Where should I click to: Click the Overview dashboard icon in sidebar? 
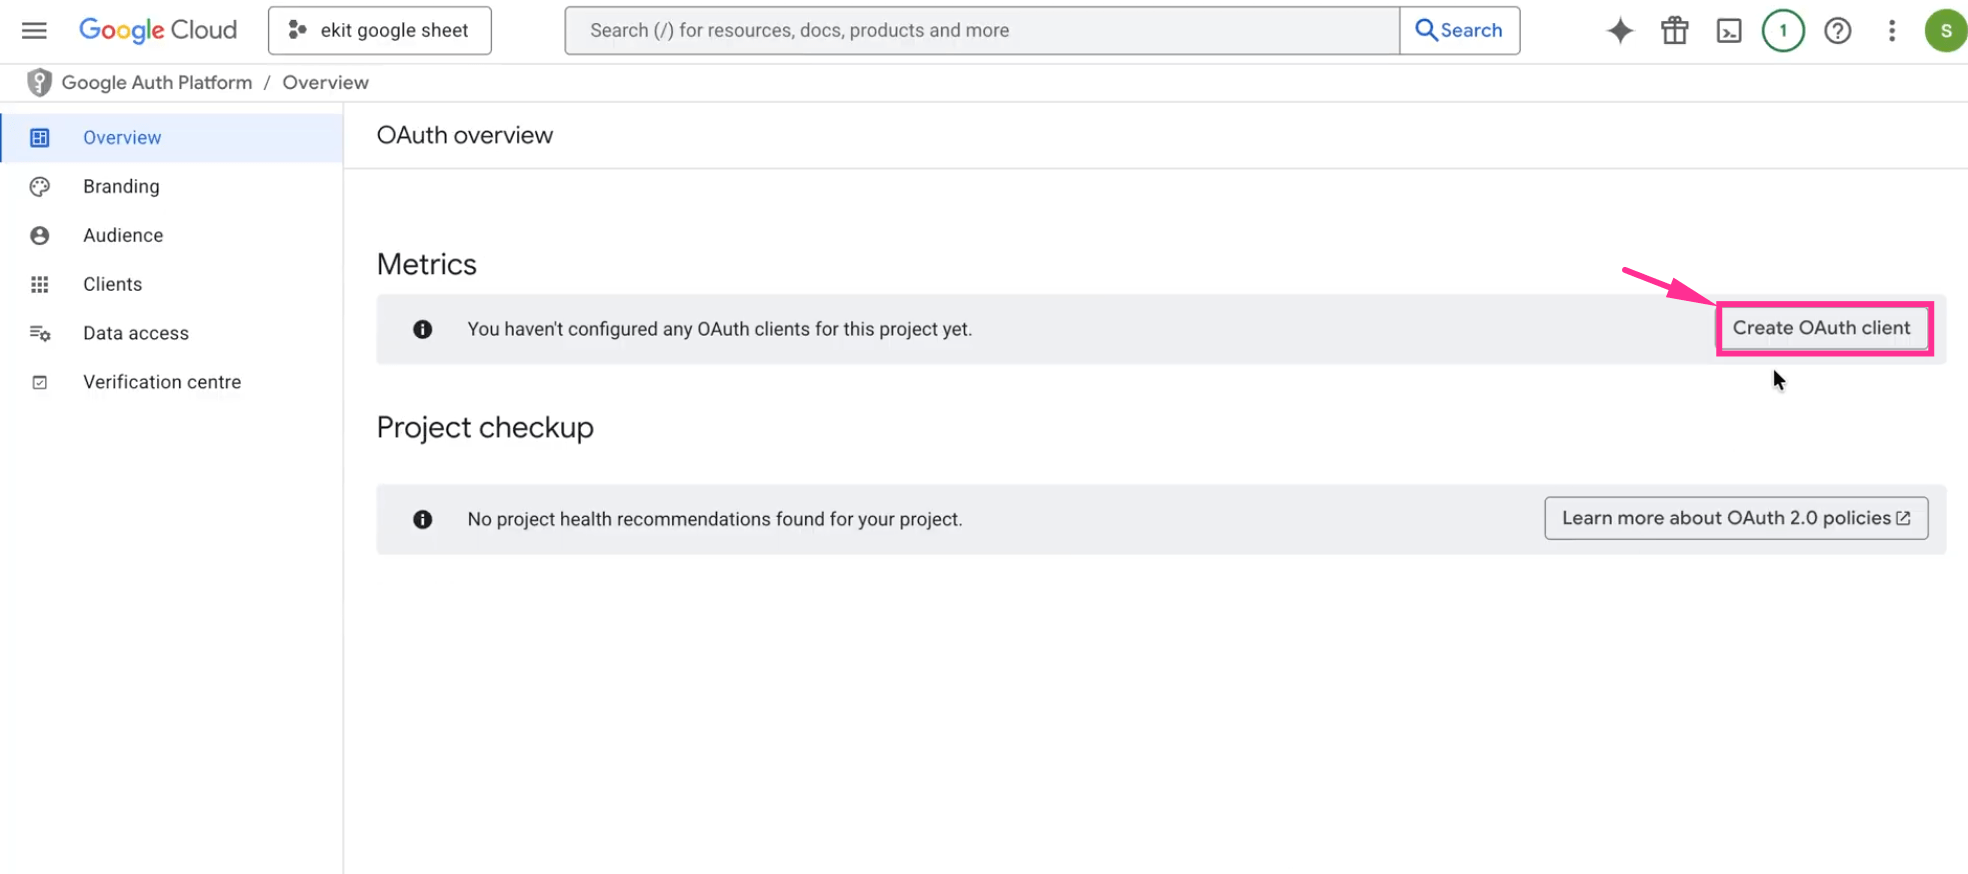point(40,138)
